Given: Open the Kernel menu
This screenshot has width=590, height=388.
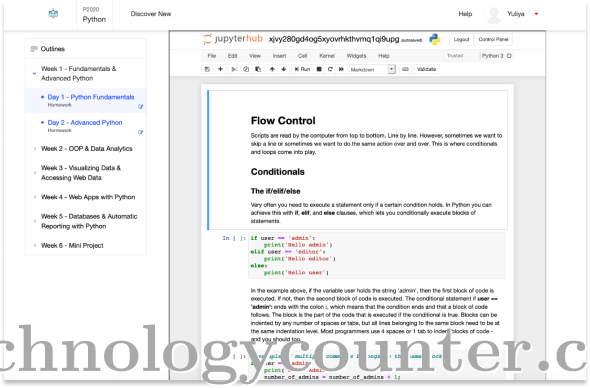Looking at the screenshot, I should (327, 56).
